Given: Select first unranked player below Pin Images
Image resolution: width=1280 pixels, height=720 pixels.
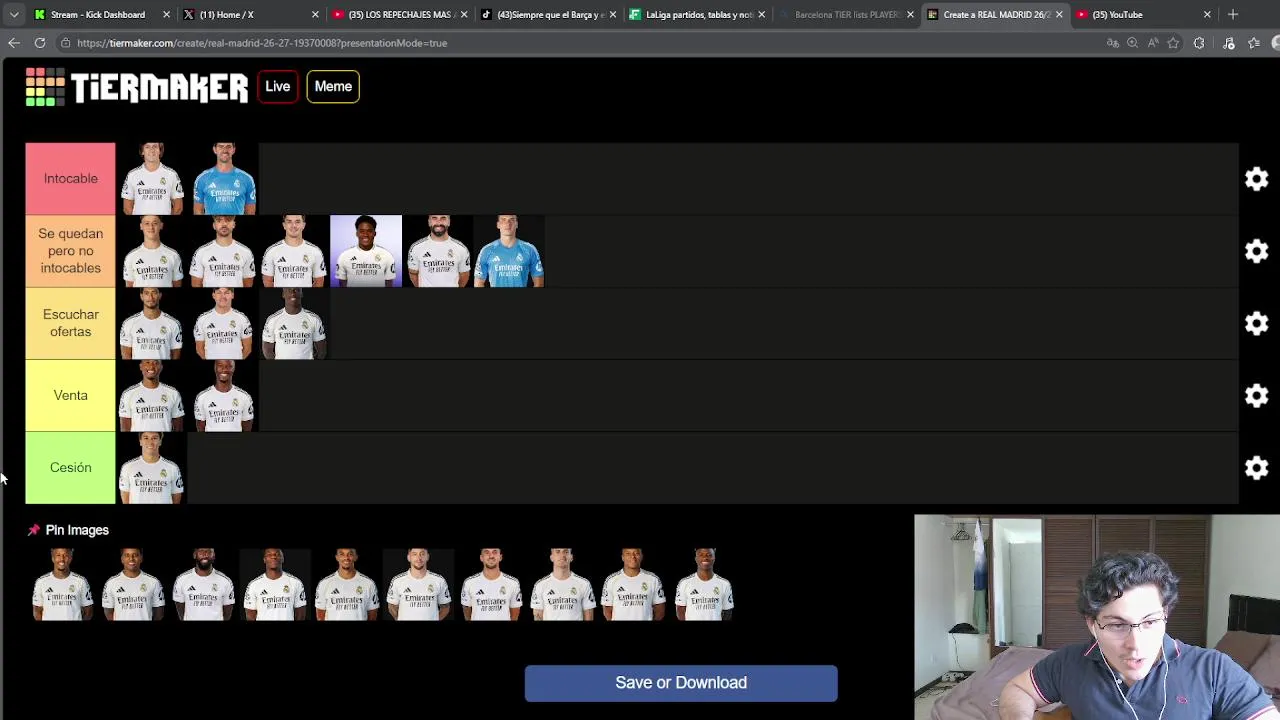Looking at the screenshot, I should click(61, 585).
